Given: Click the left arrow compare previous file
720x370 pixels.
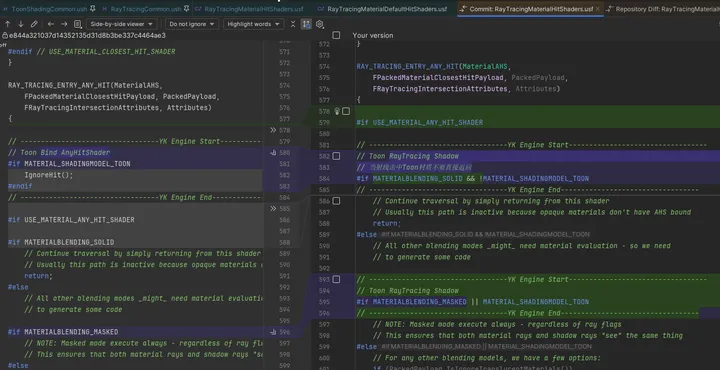Looking at the screenshot, I should [51, 24].
